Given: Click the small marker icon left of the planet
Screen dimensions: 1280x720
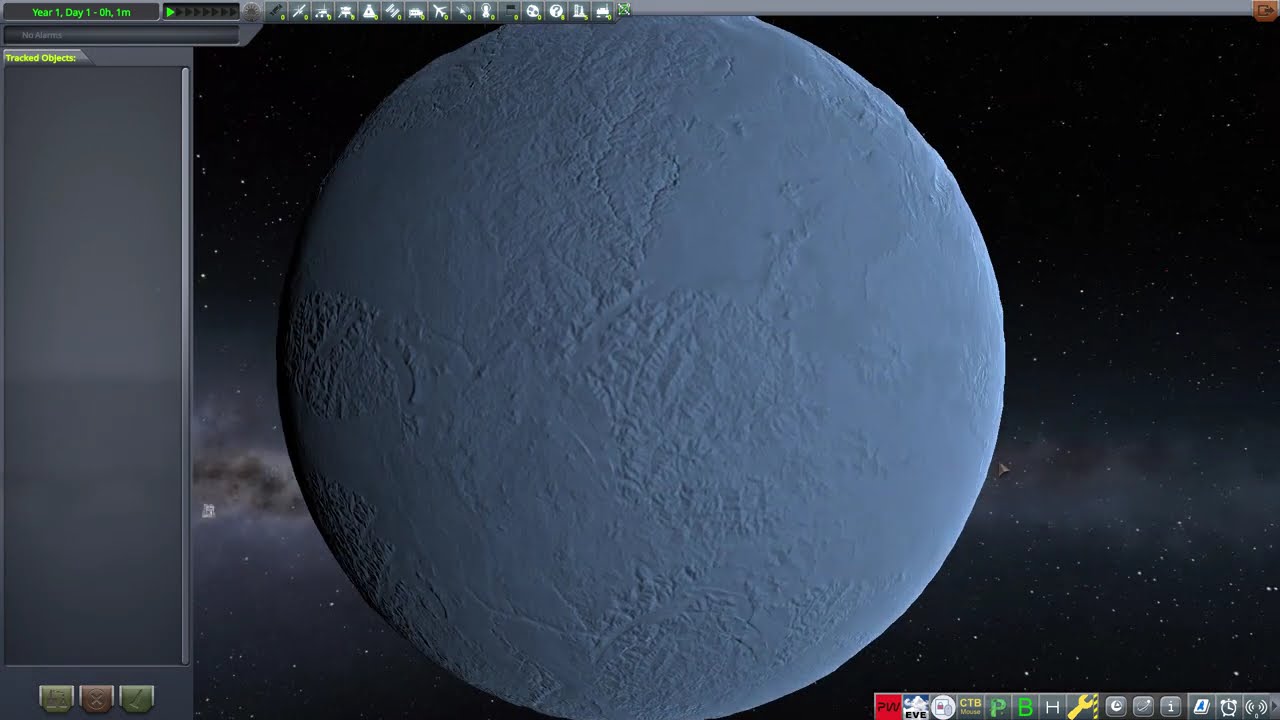Looking at the screenshot, I should [x=208, y=511].
